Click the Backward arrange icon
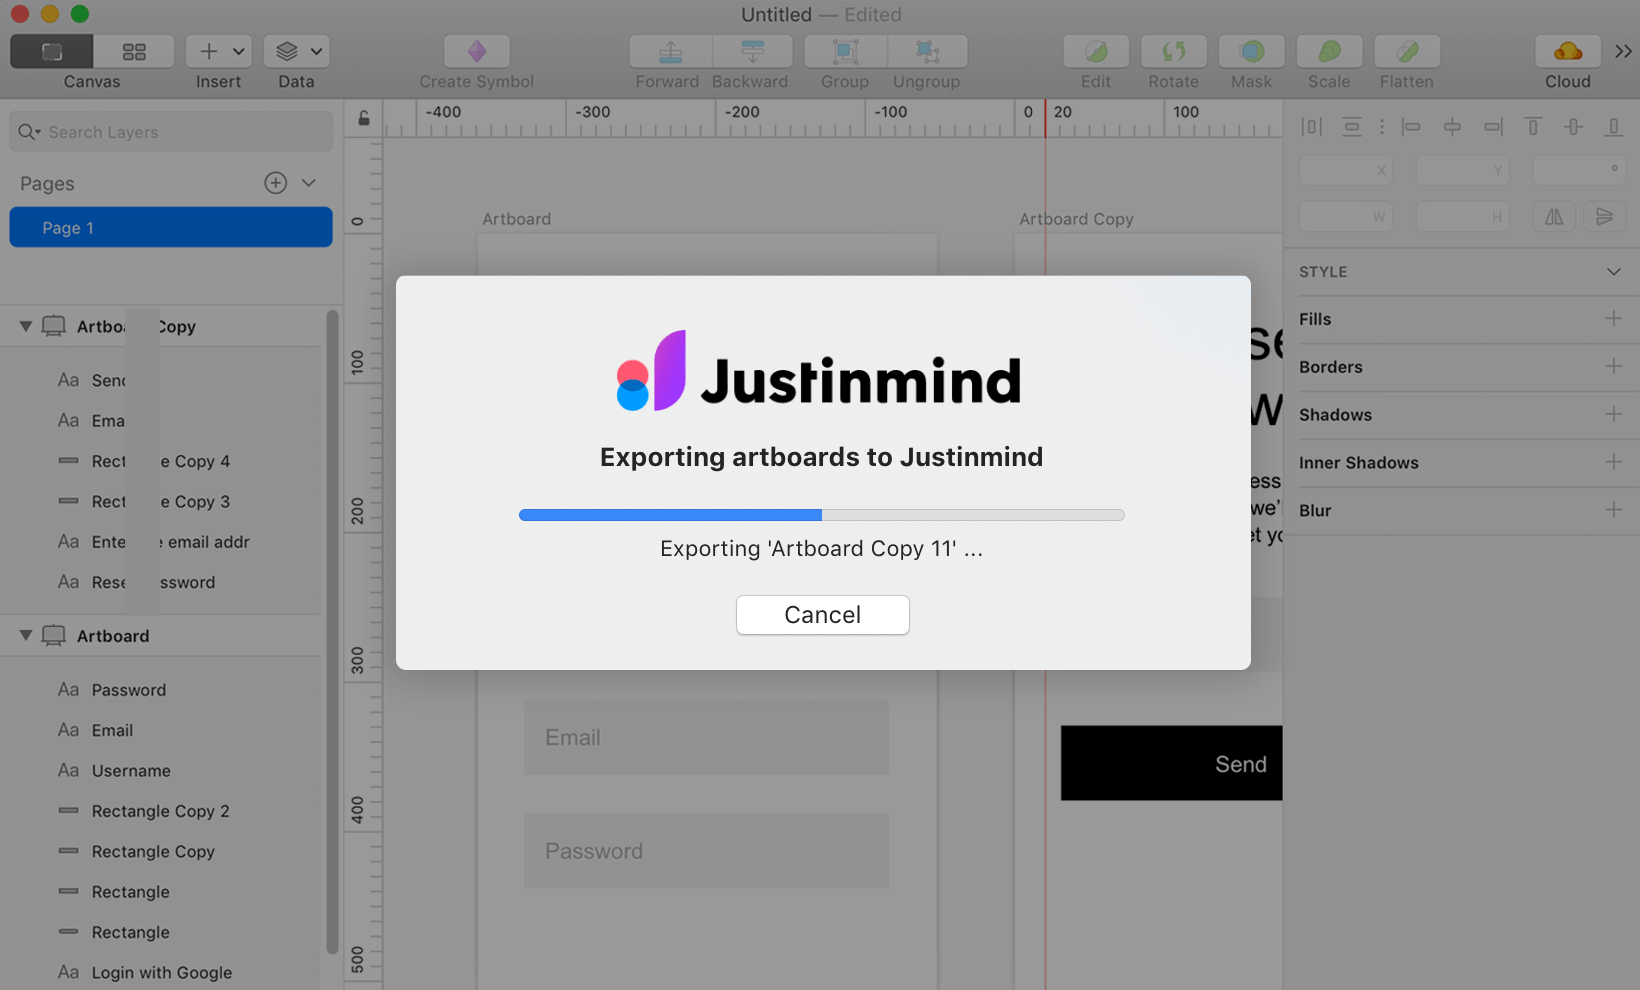Image resolution: width=1640 pixels, height=990 pixels. 753,52
